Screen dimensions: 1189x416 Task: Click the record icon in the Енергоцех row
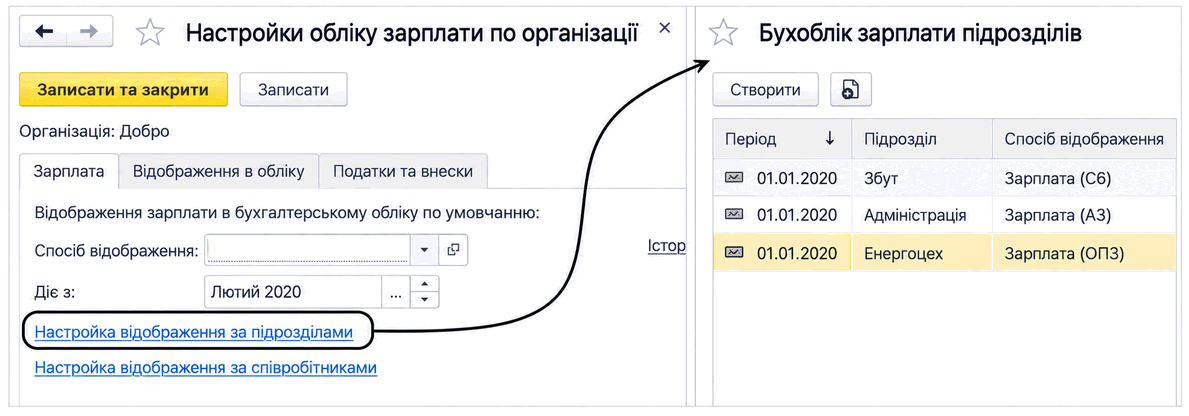click(733, 253)
